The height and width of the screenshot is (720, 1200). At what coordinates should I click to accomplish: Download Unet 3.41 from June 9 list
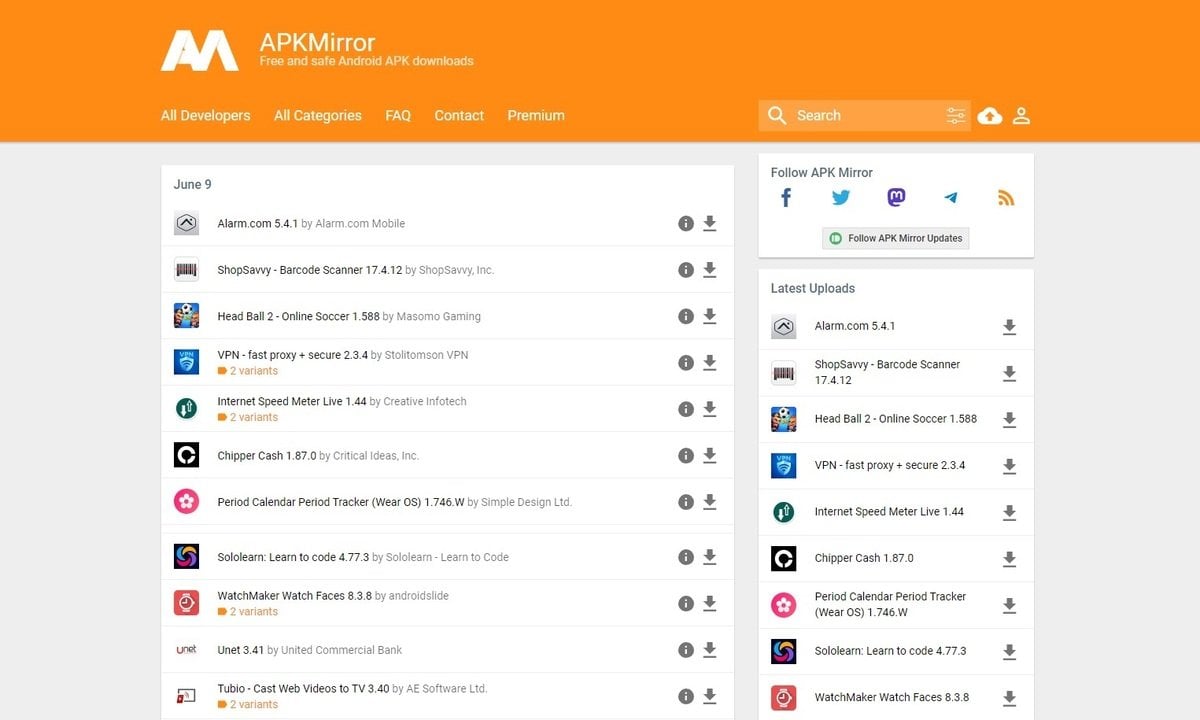click(x=710, y=650)
